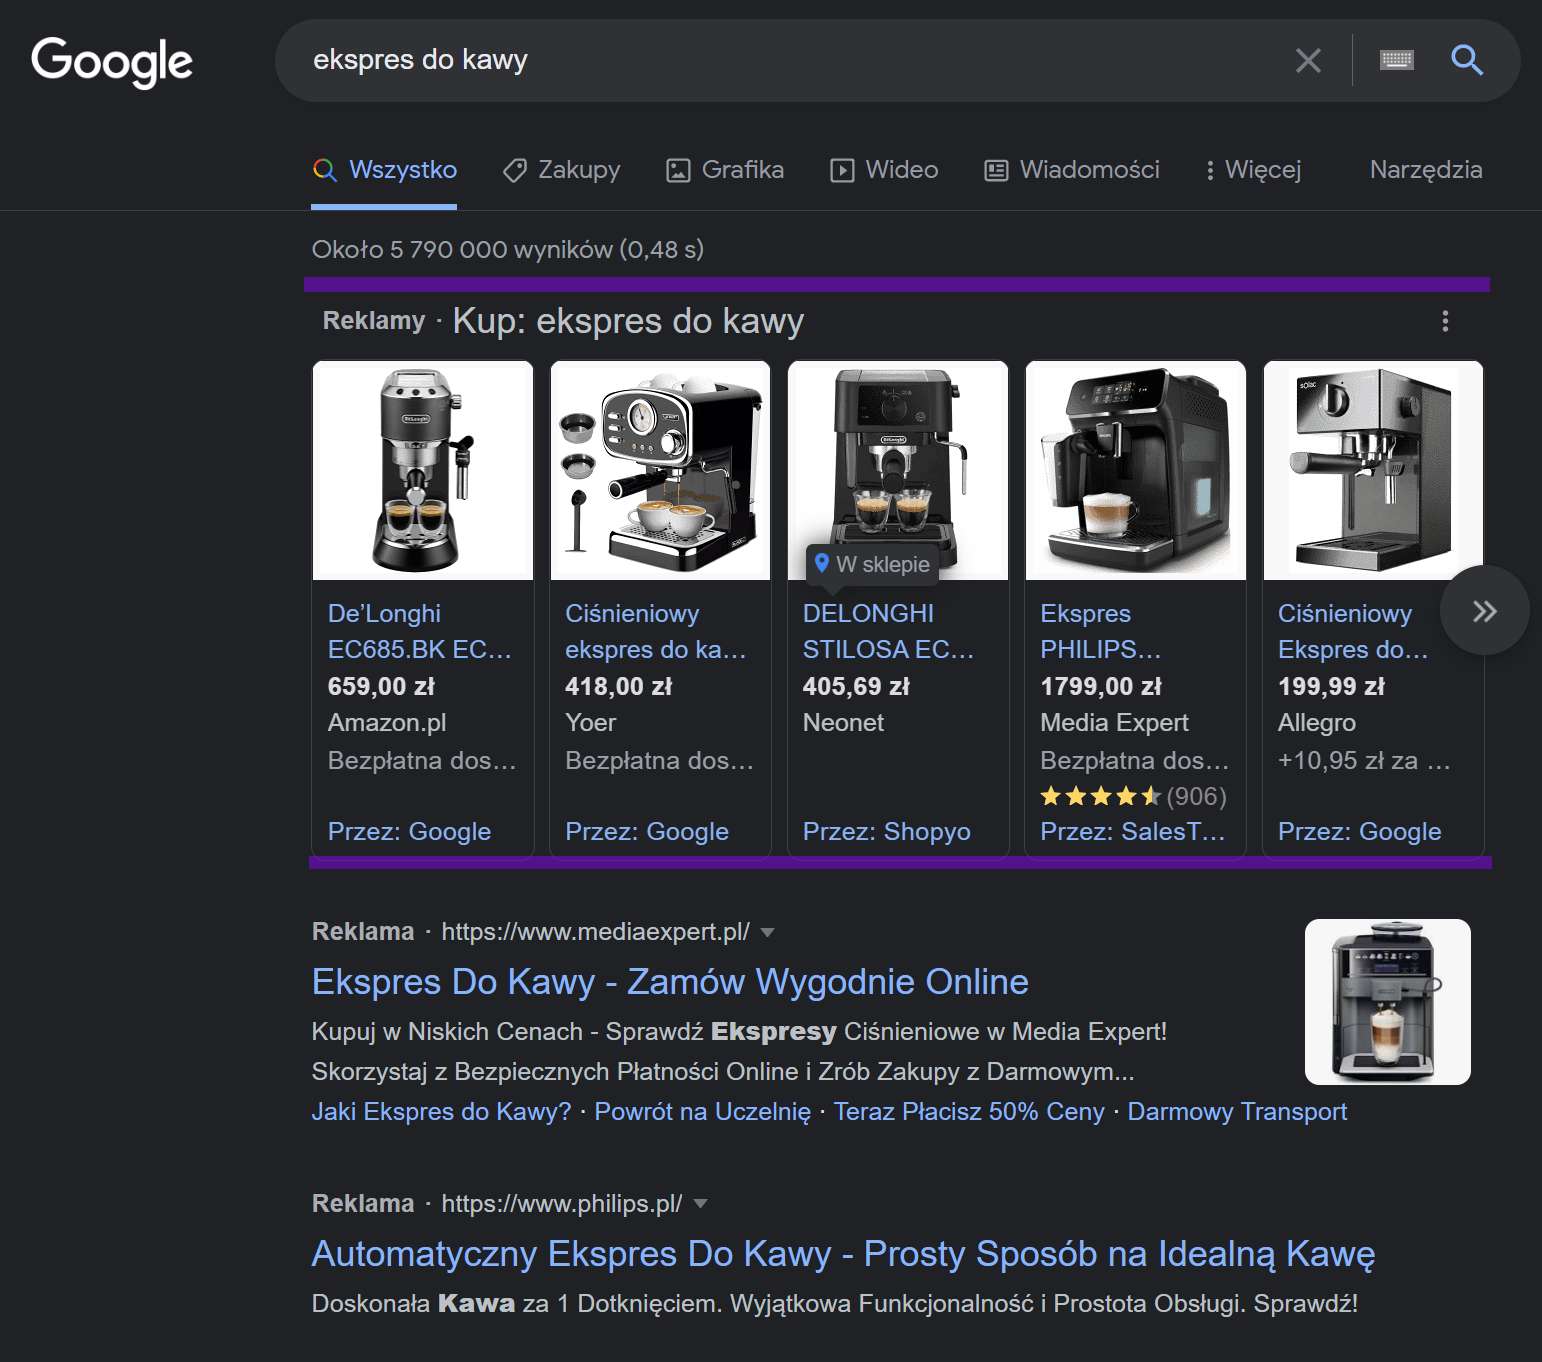This screenshot has width=1542, height=1362.
Task: Click the 199,99 zł price
Action: [x=1331, y=687]
